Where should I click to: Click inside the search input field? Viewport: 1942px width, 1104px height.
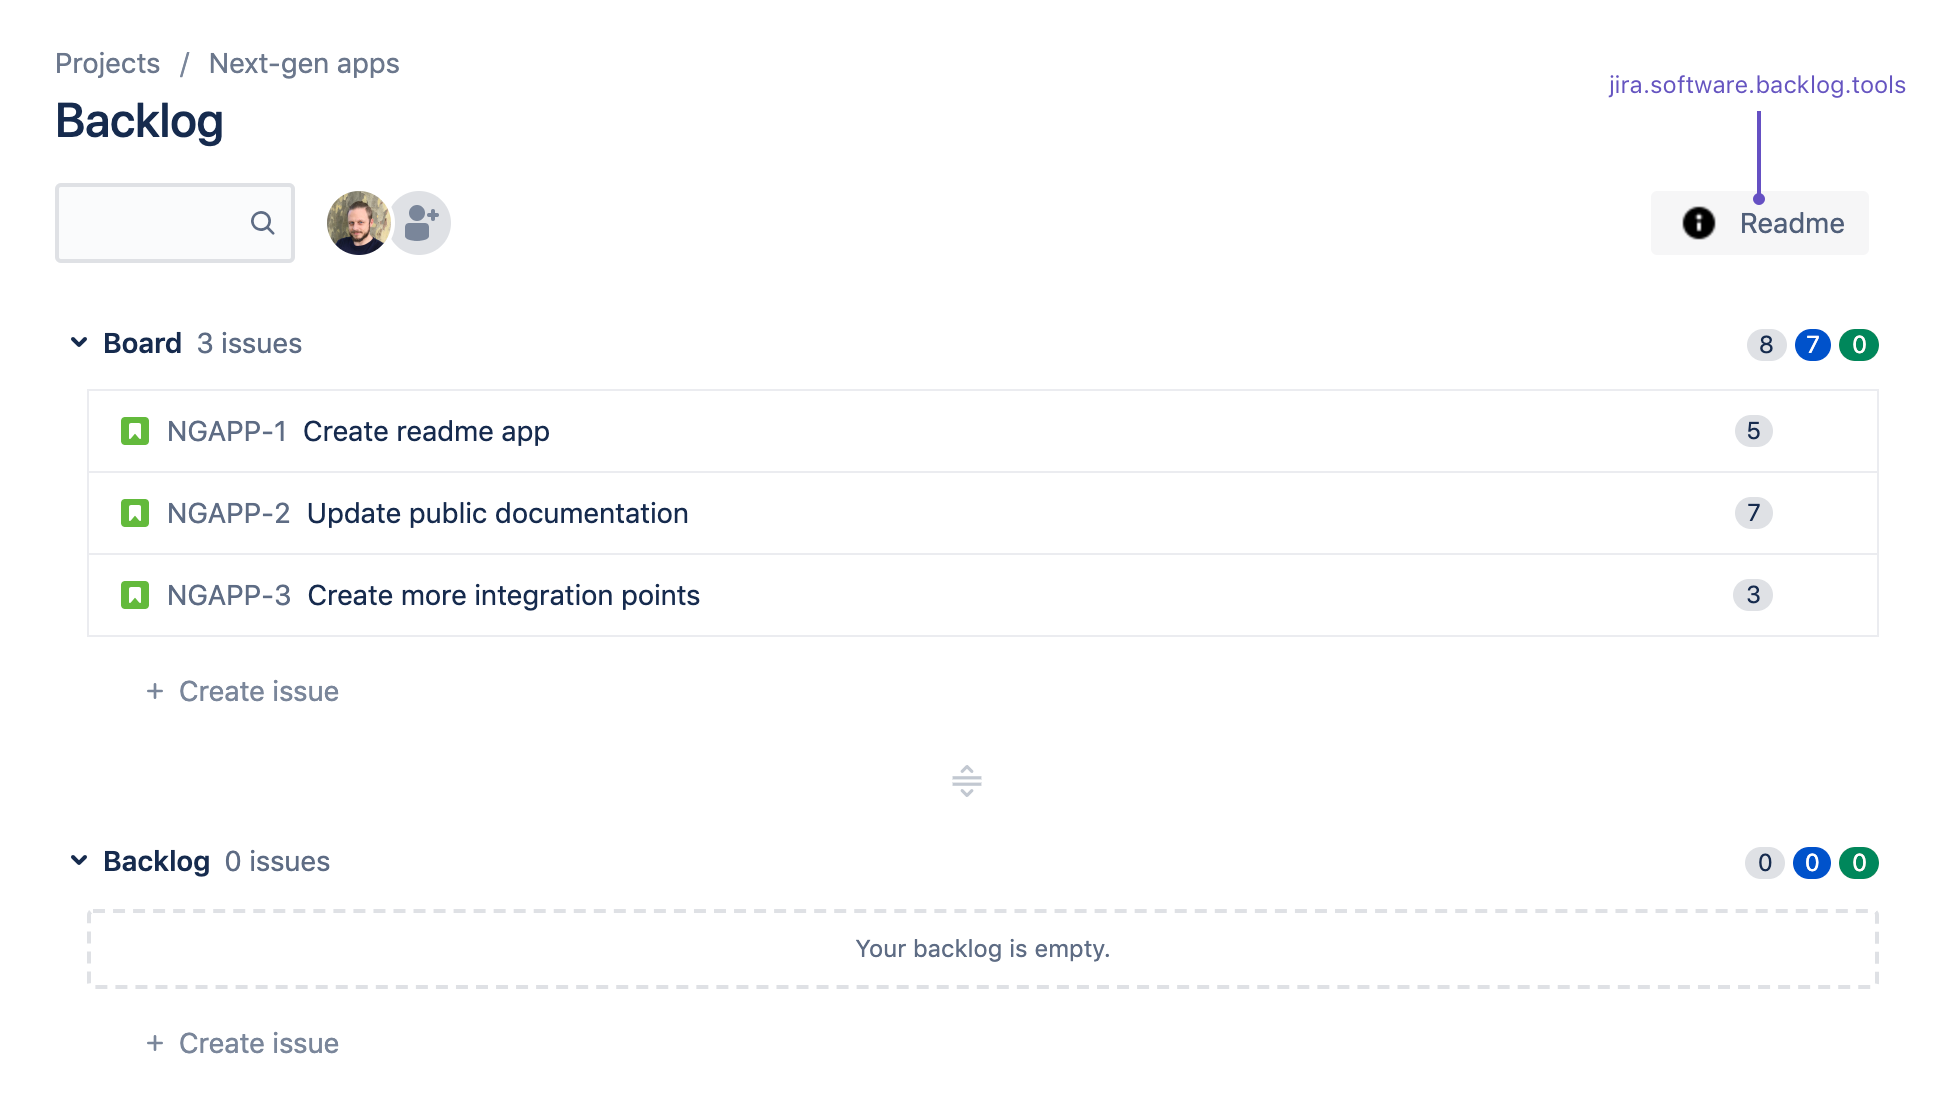[150, 223]
